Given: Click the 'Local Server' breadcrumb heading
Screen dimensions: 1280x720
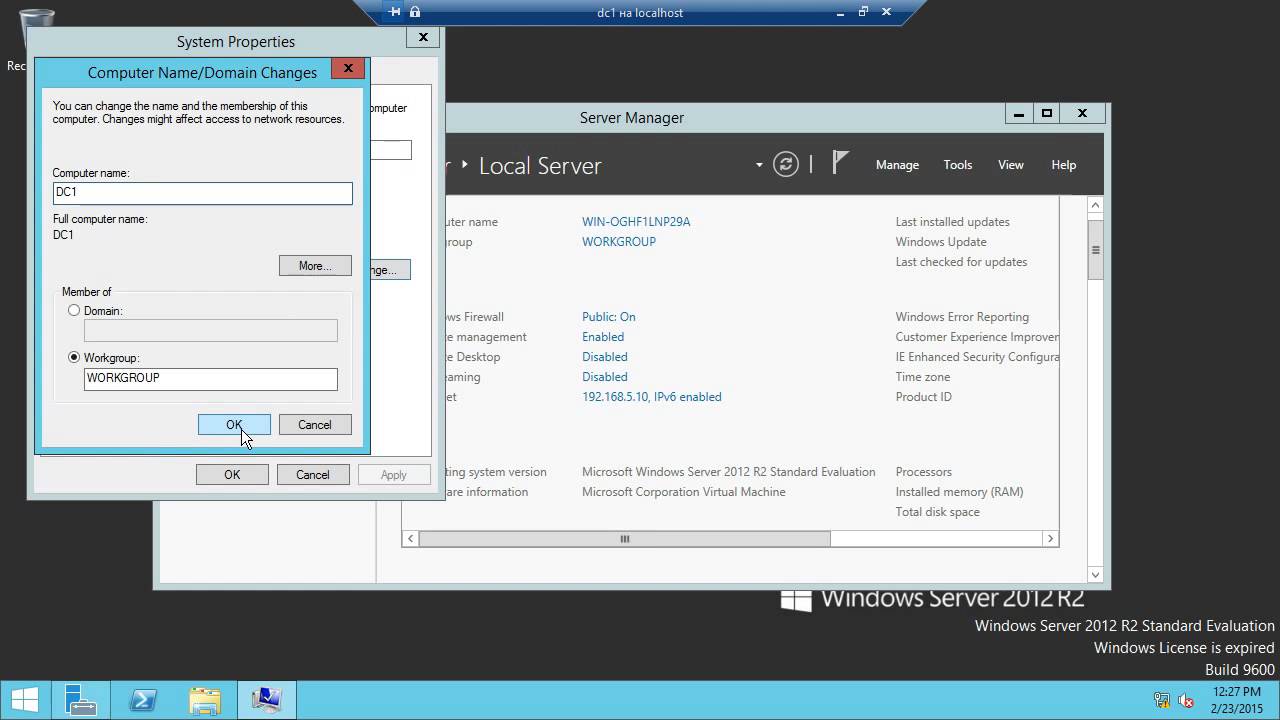Looking at the screenshot, I should tap(540, 166).
